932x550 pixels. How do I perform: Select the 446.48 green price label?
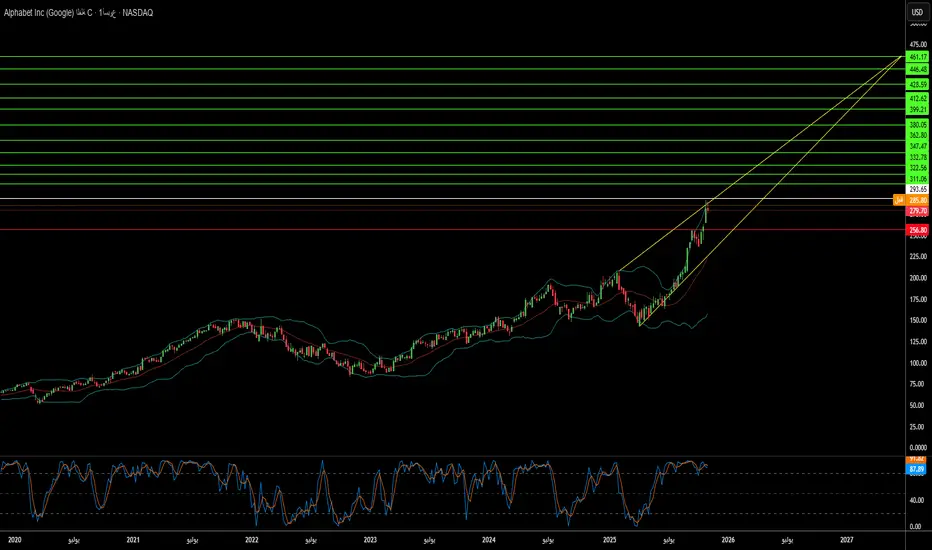click(x=917, y=70)
